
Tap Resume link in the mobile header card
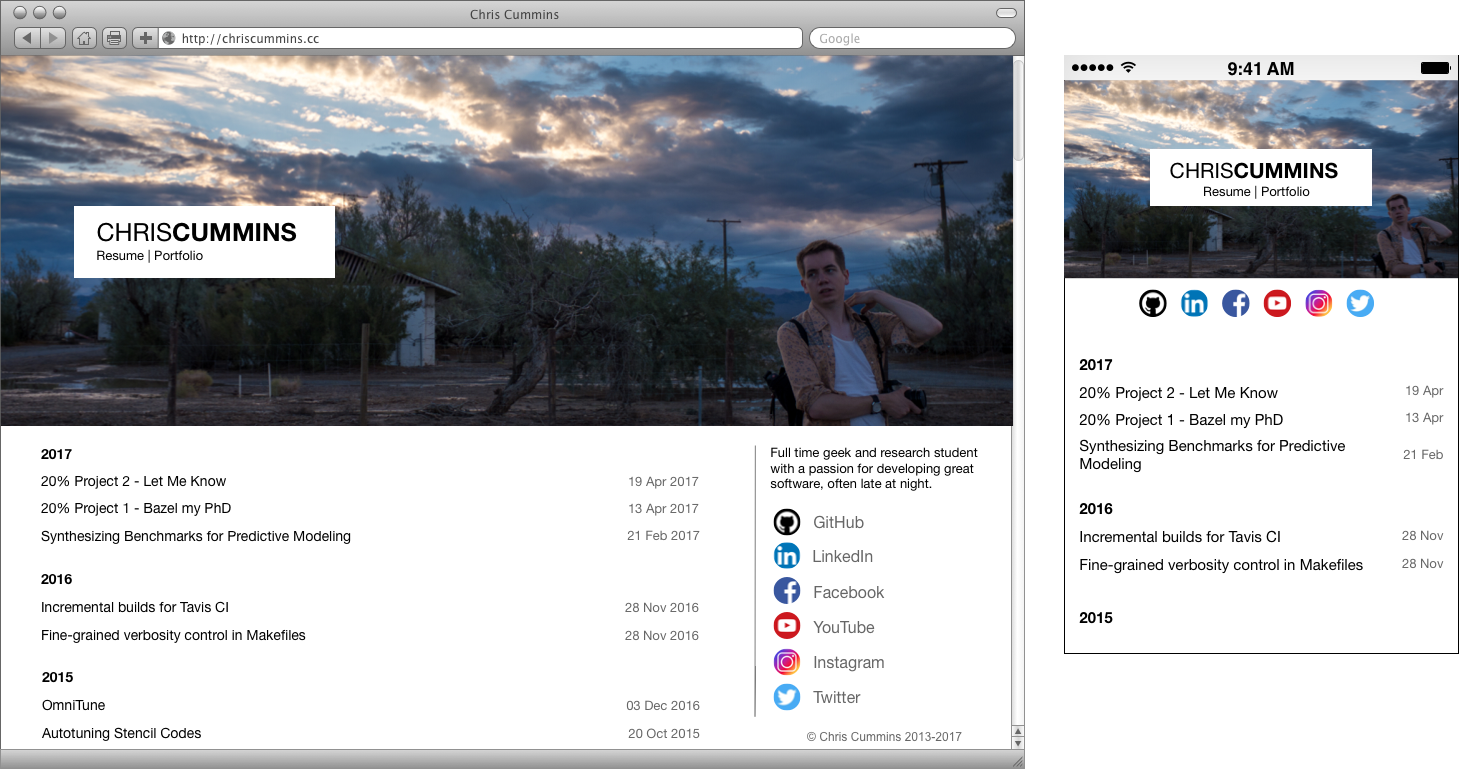click(1226, 192)
